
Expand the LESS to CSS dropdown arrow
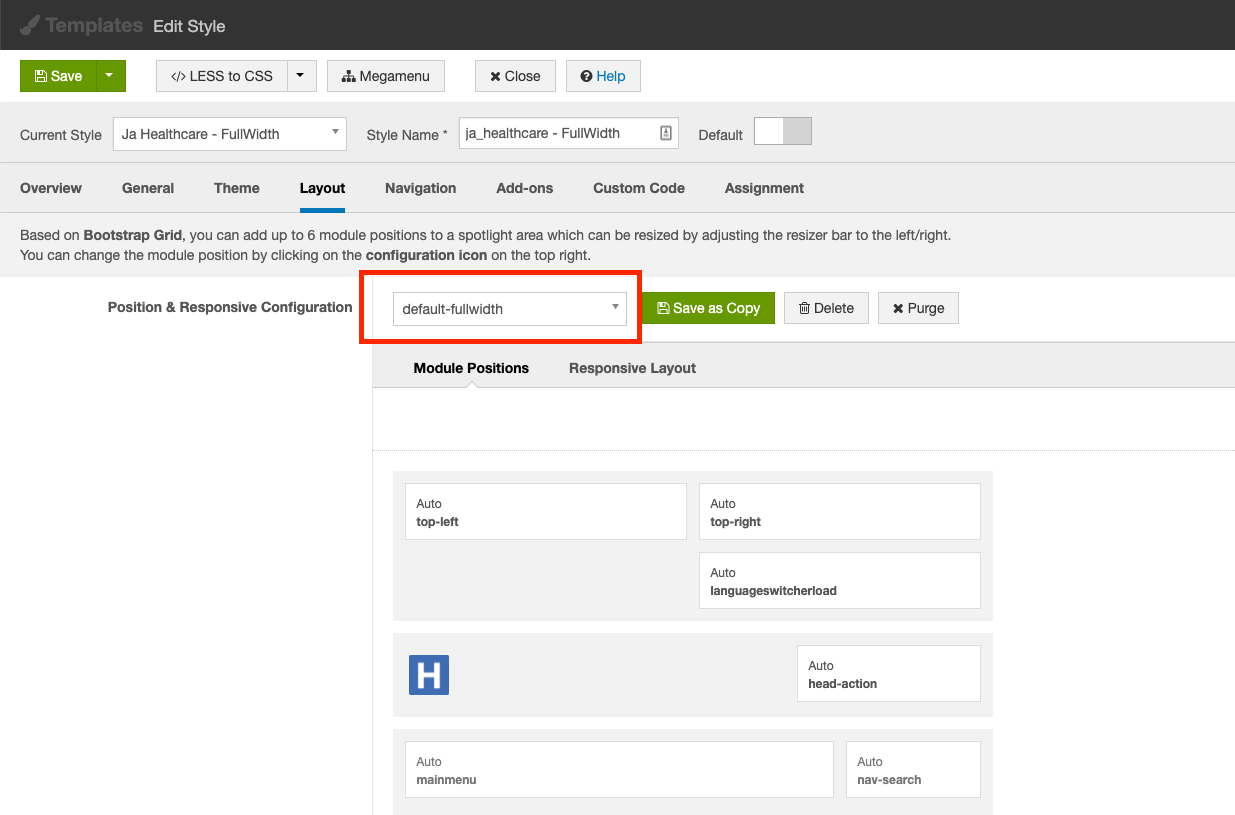click(301, 76)
